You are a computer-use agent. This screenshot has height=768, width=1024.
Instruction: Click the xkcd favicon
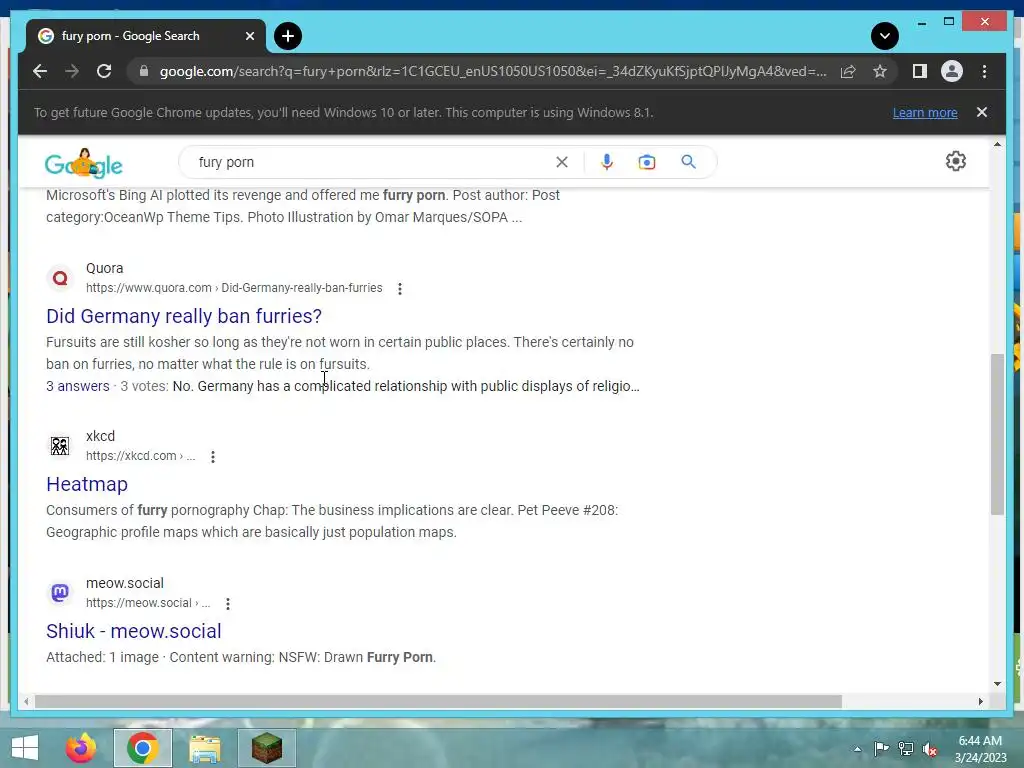click(60, 446)
